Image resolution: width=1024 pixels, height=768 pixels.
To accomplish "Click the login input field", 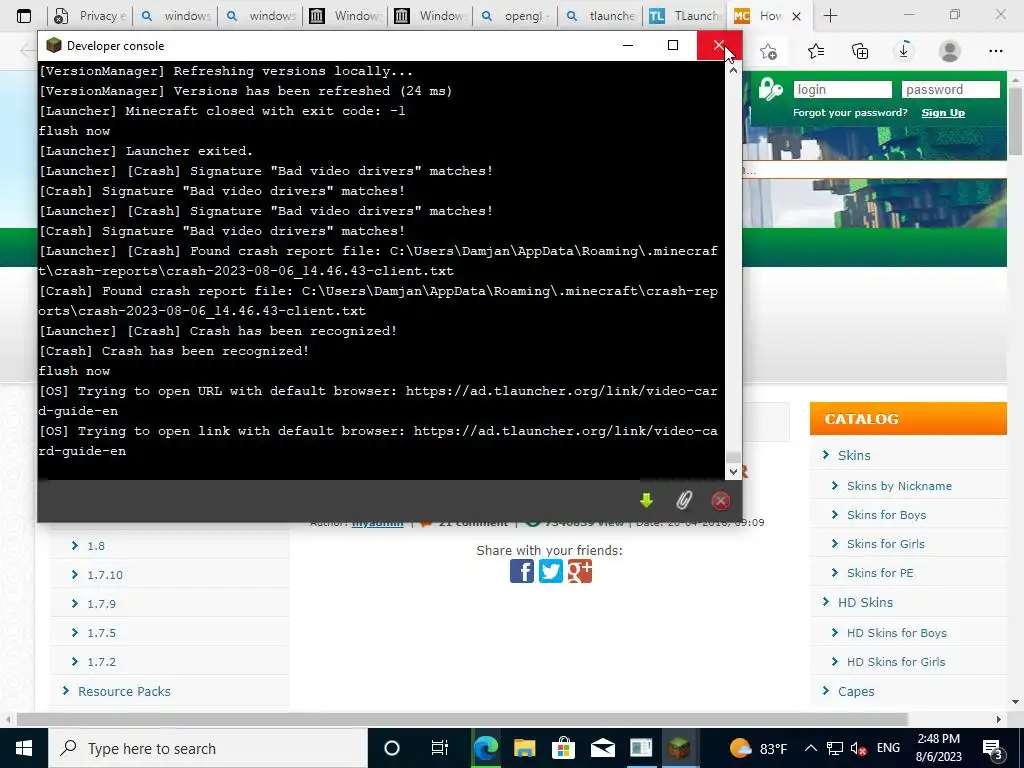I will (842, 89).
